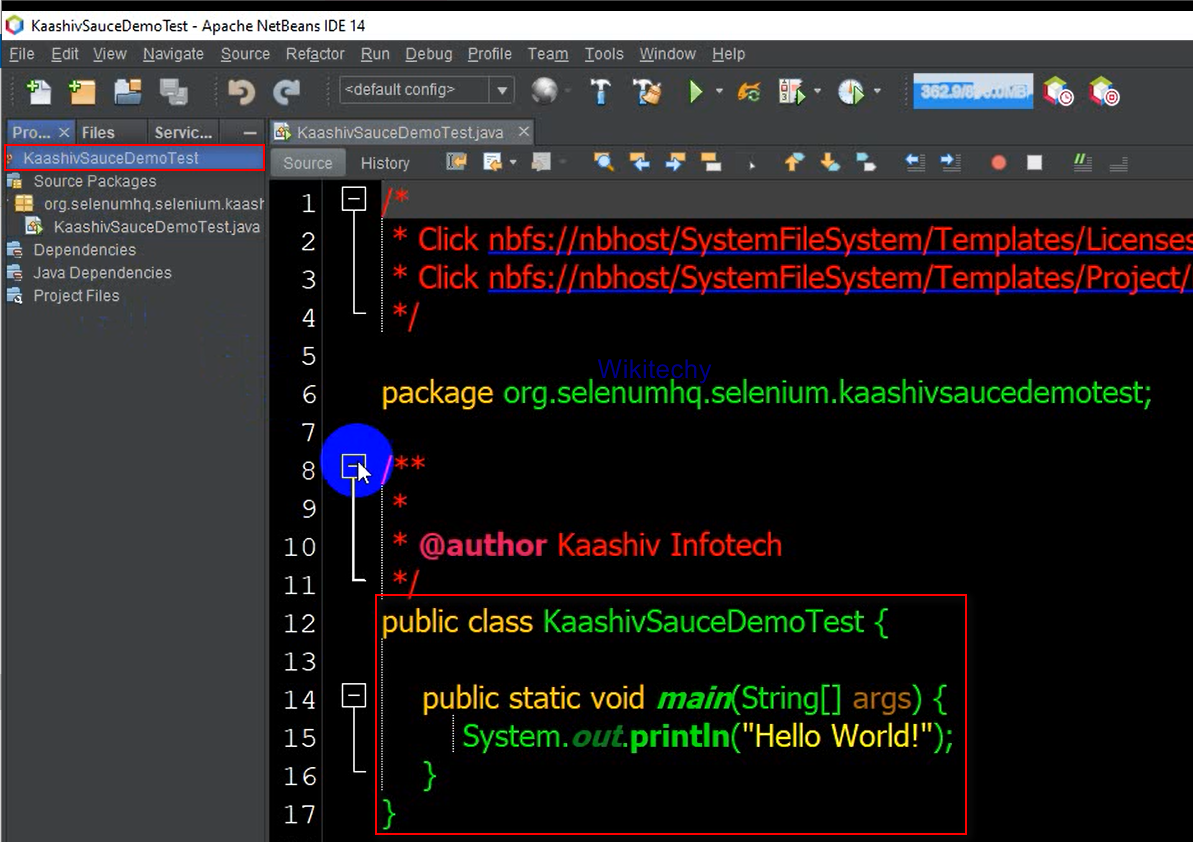1193x842 pixels.
Task: Click the New File toolbar icon
Action: 39,92
